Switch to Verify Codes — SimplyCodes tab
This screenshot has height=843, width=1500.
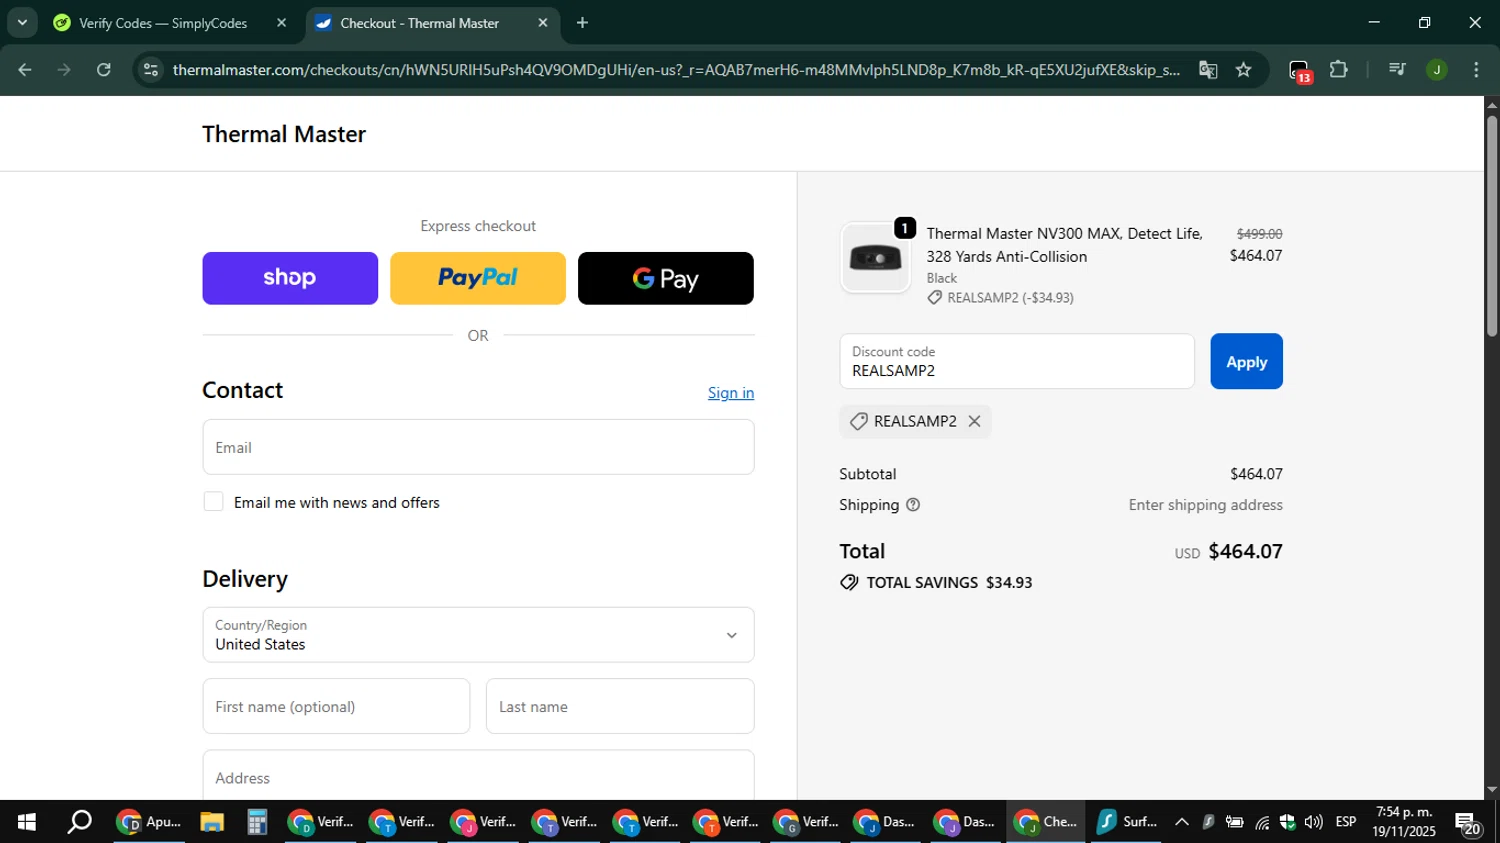point(163,23)
